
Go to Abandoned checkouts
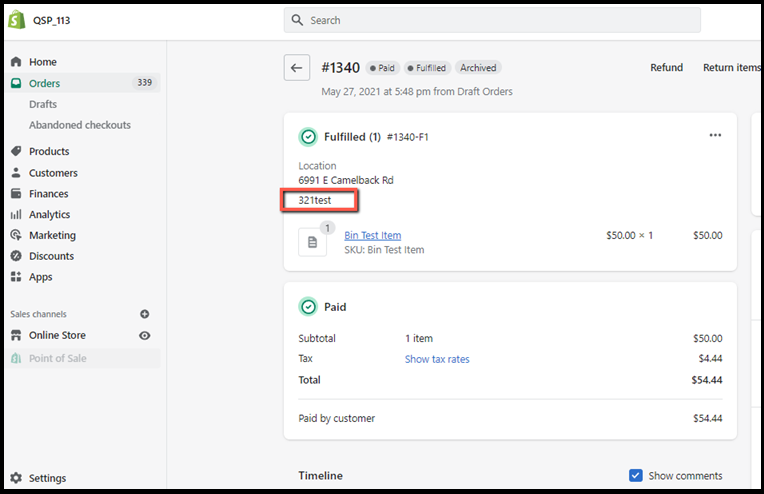pos(80,125)
